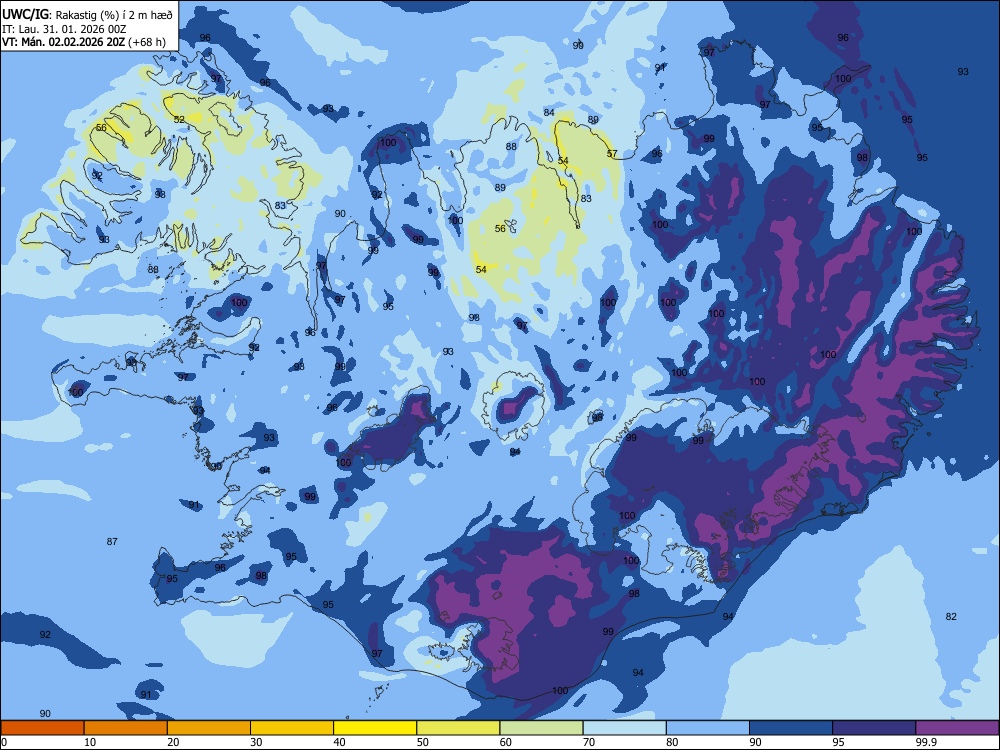Click the dark orange 0–10 legend swatch
The height and width of the screenshot is (750, 1000).
[42, 728]
